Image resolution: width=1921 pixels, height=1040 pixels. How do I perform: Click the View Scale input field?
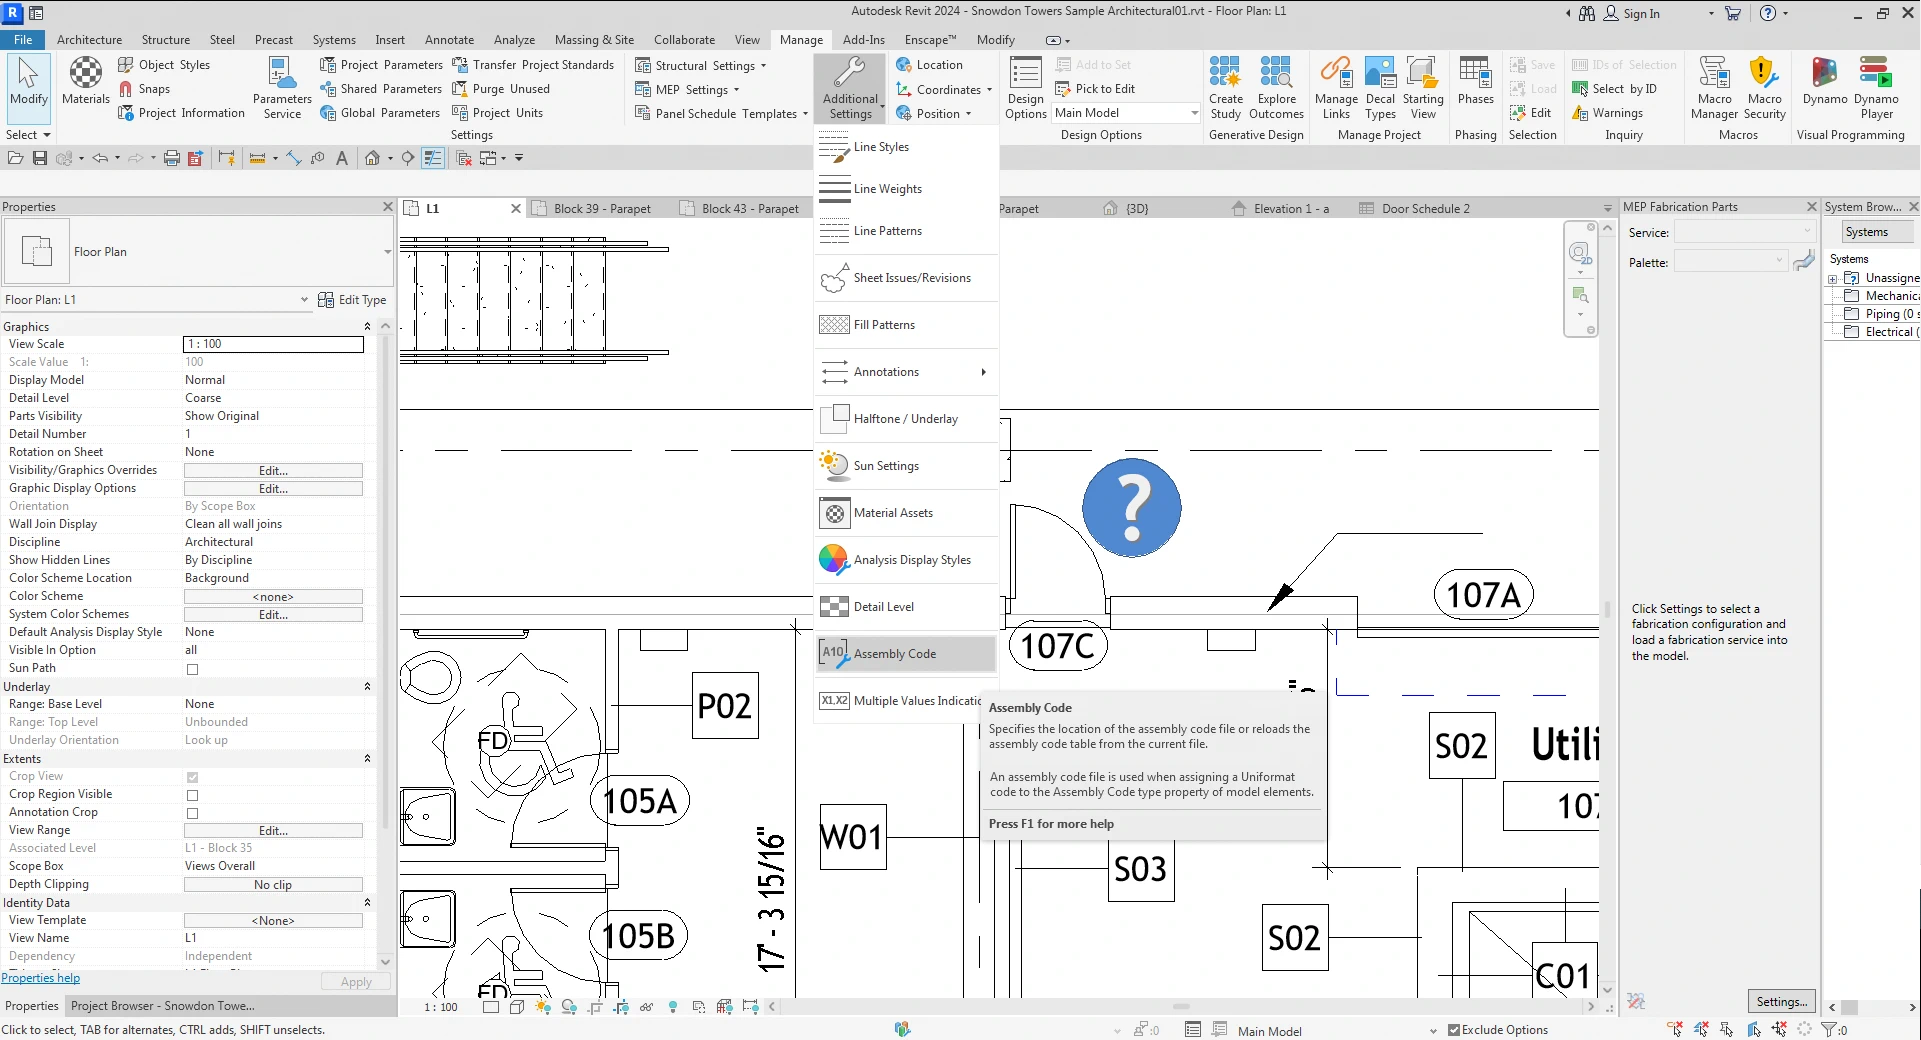click(x=273, y=344)
